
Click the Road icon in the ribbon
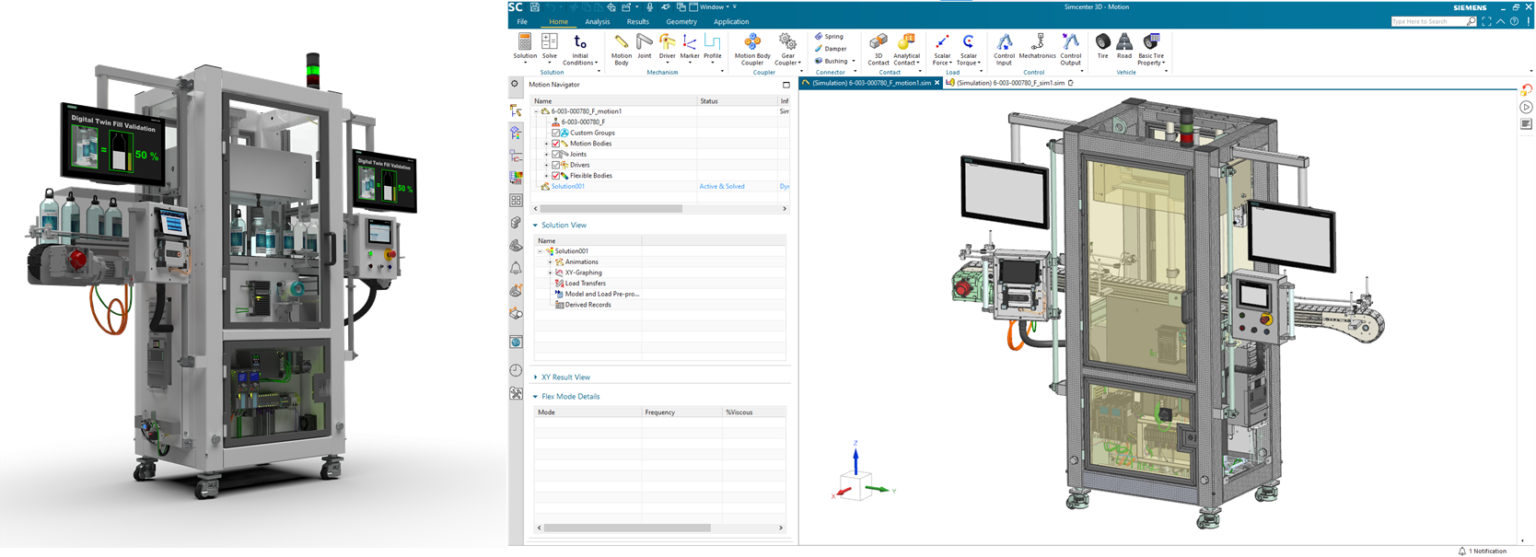point(1124,42)
